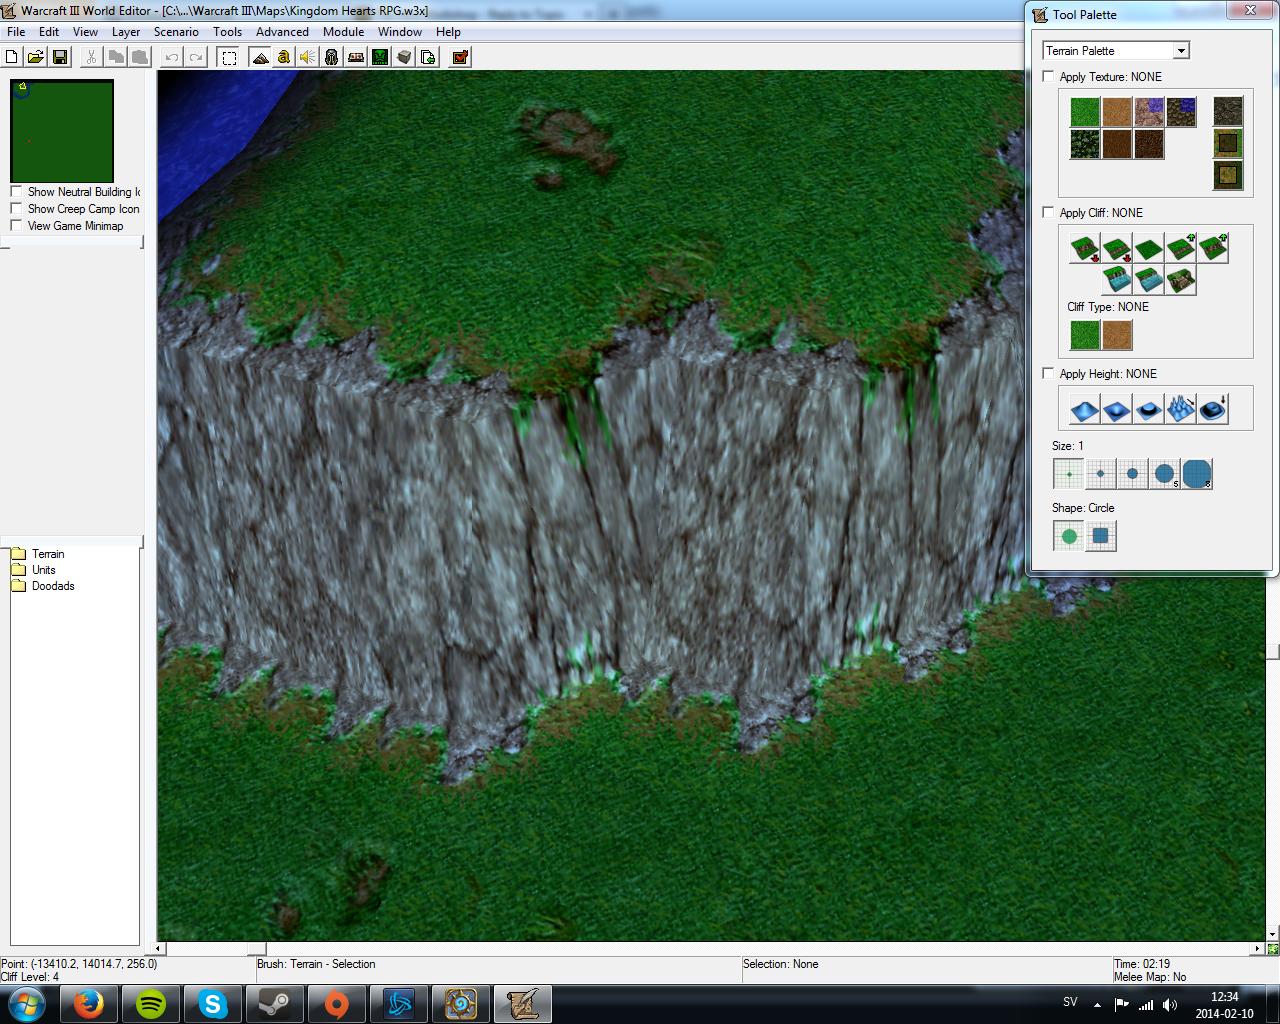
Task: Open the Campaign Editor icon
Action: click(x=356, y=57)
